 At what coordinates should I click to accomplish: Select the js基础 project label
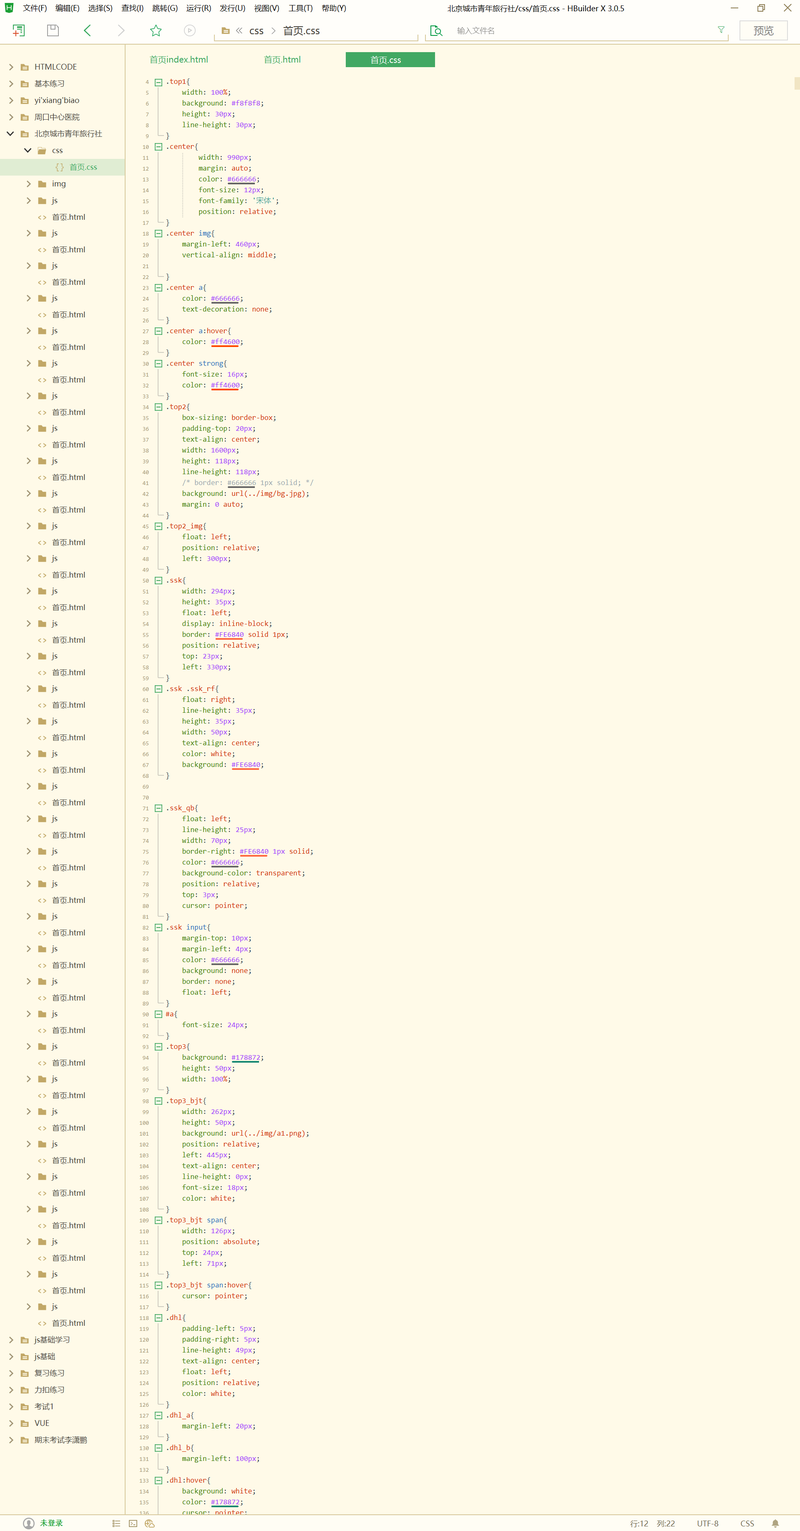(x=45, y=1356)
